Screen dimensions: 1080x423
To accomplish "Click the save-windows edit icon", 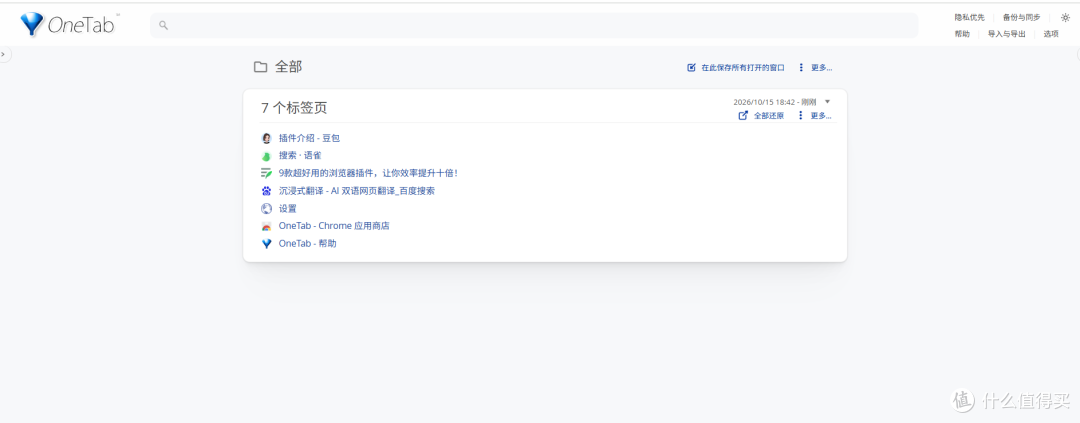I will pyautogui.click(x=692, y=68).
